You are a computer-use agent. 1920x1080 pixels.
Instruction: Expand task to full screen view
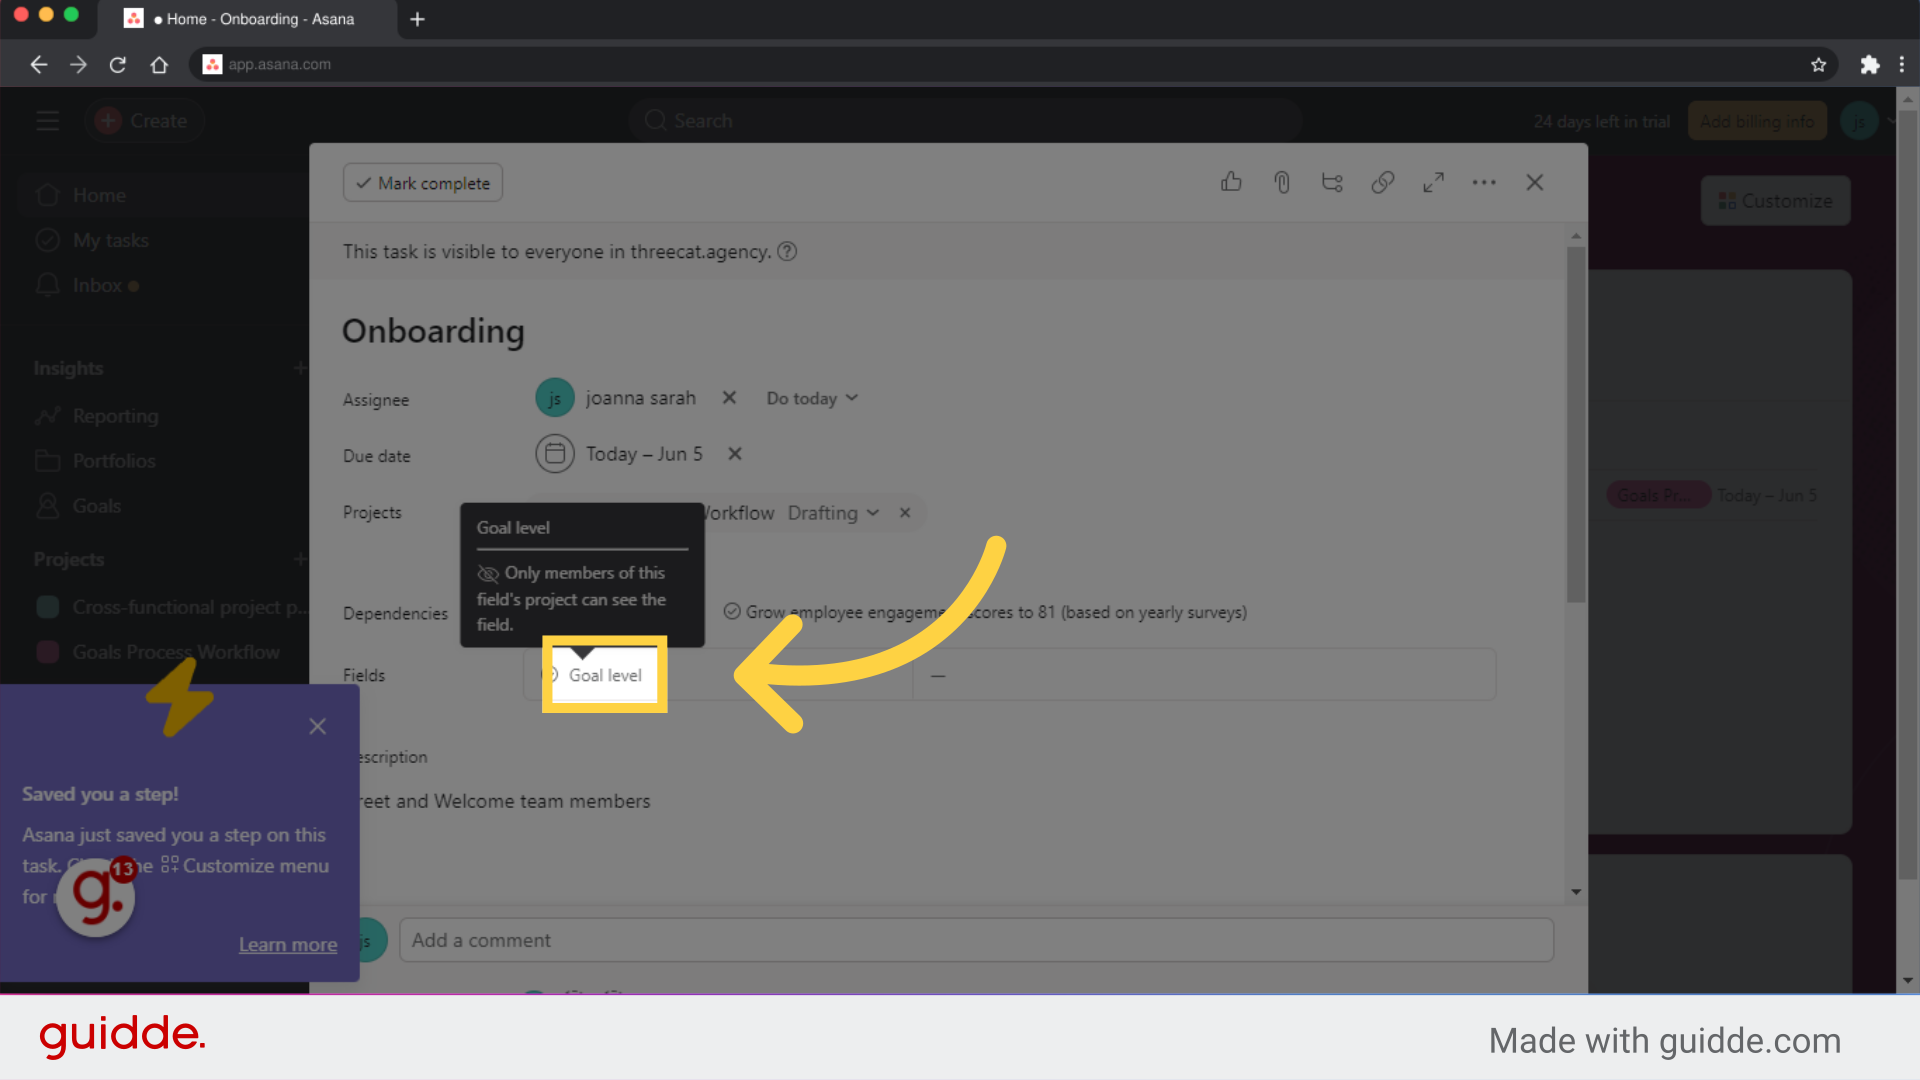pos(1433,182)
